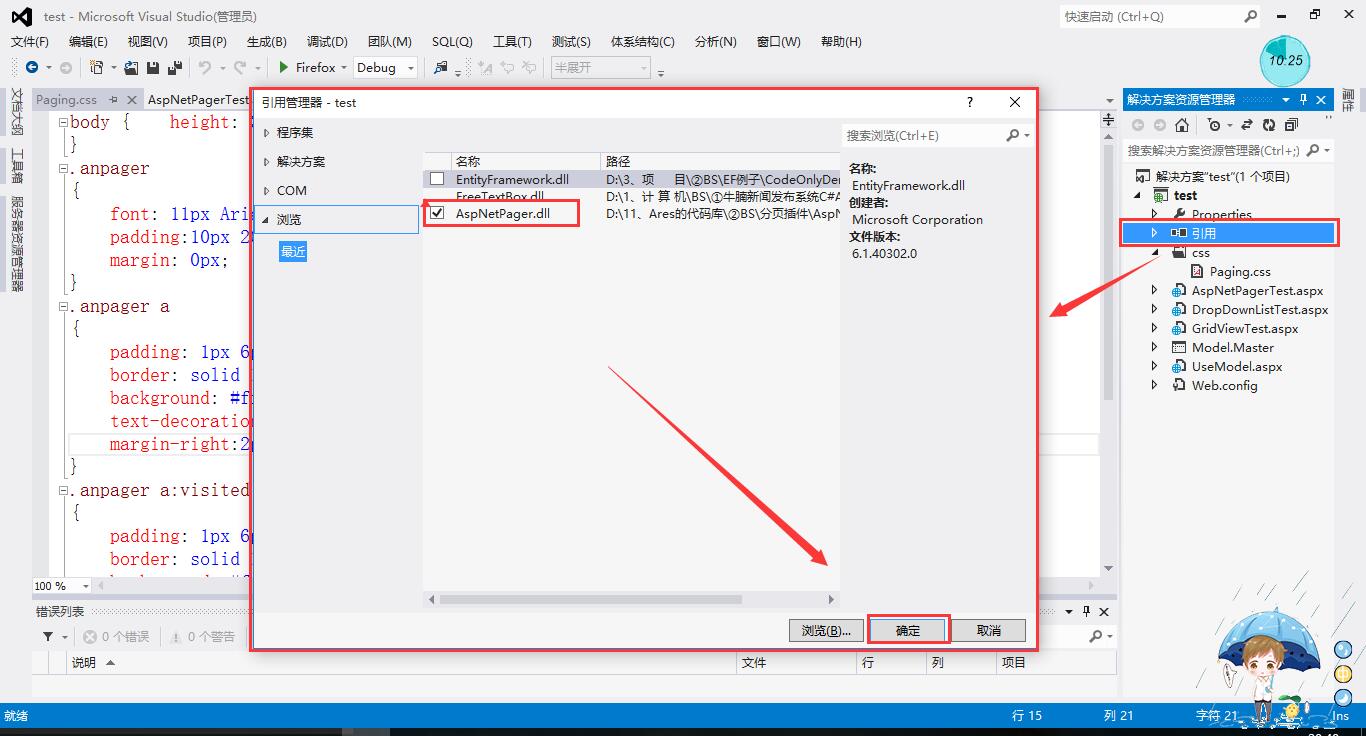
Task: Open the 编辑(E) menu
Action: (88, 41)
